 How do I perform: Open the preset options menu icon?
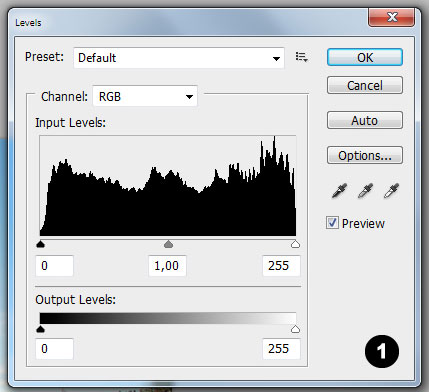tap(301, 57)
